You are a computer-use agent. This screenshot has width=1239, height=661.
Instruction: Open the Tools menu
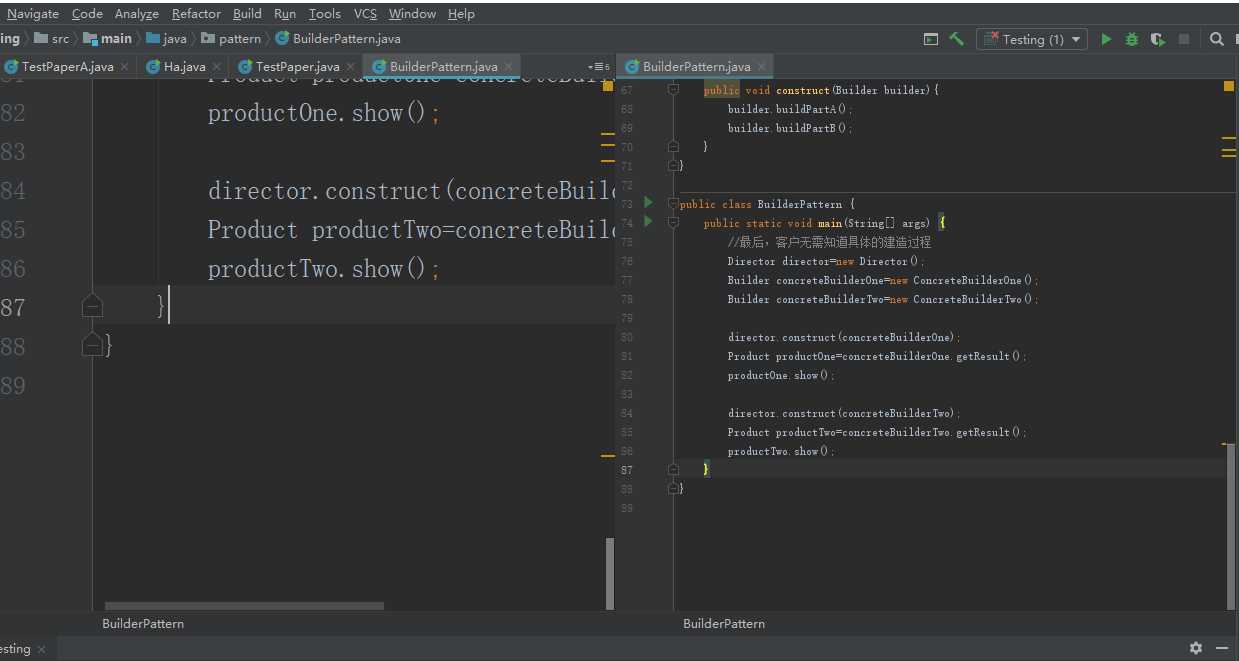pos(325,14)
